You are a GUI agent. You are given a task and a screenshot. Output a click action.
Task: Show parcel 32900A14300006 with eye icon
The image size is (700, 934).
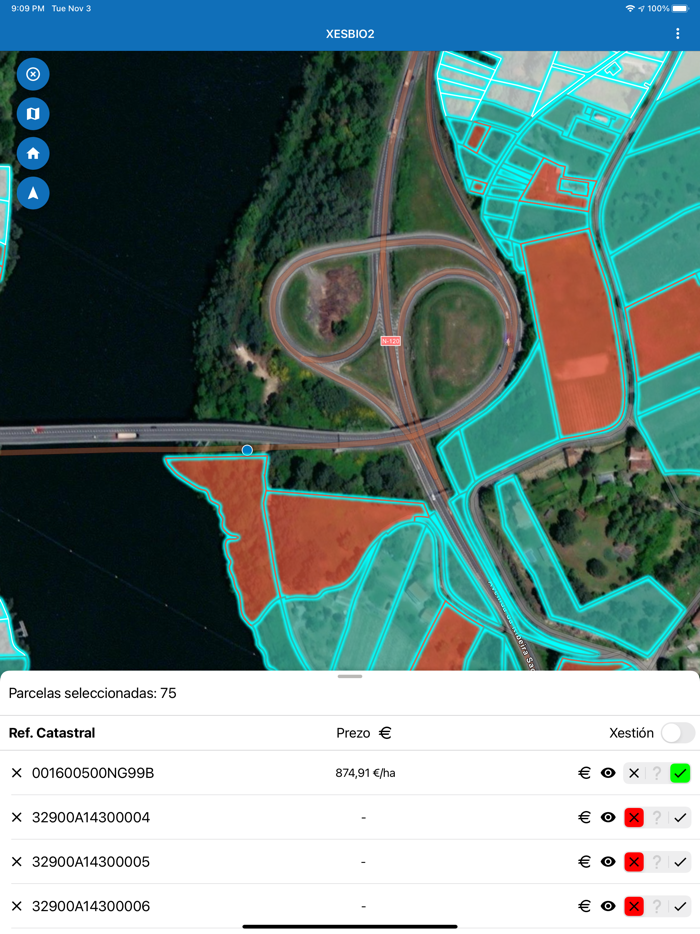coord(608,906)
